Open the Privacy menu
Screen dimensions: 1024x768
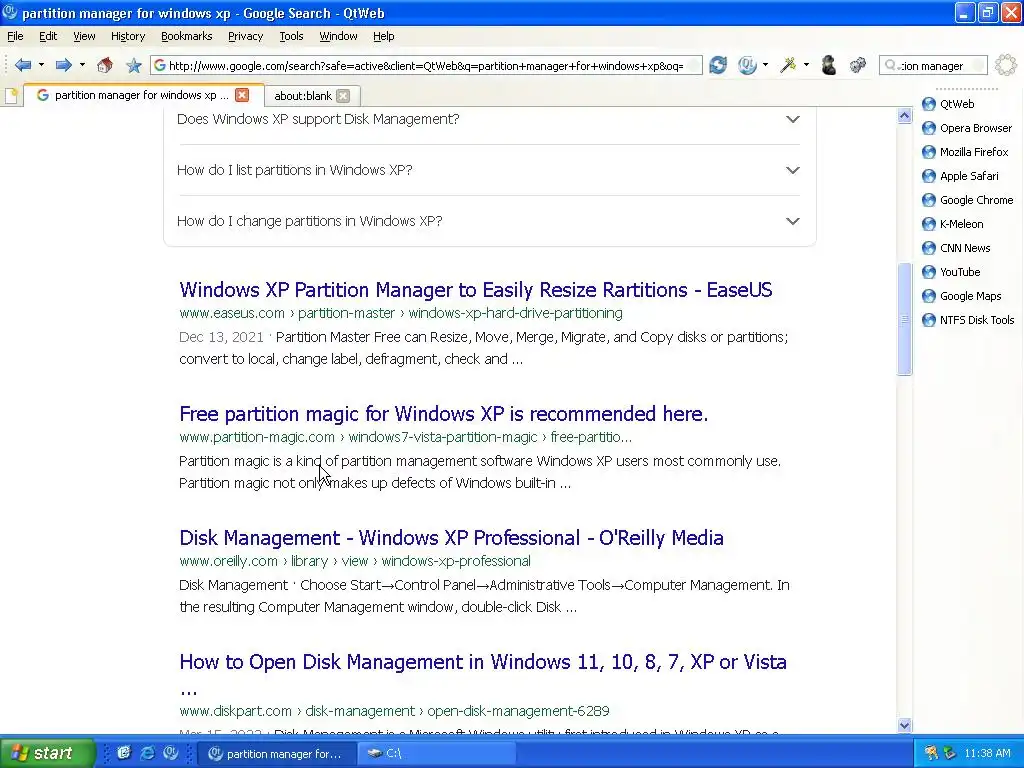tap(246, 37)
